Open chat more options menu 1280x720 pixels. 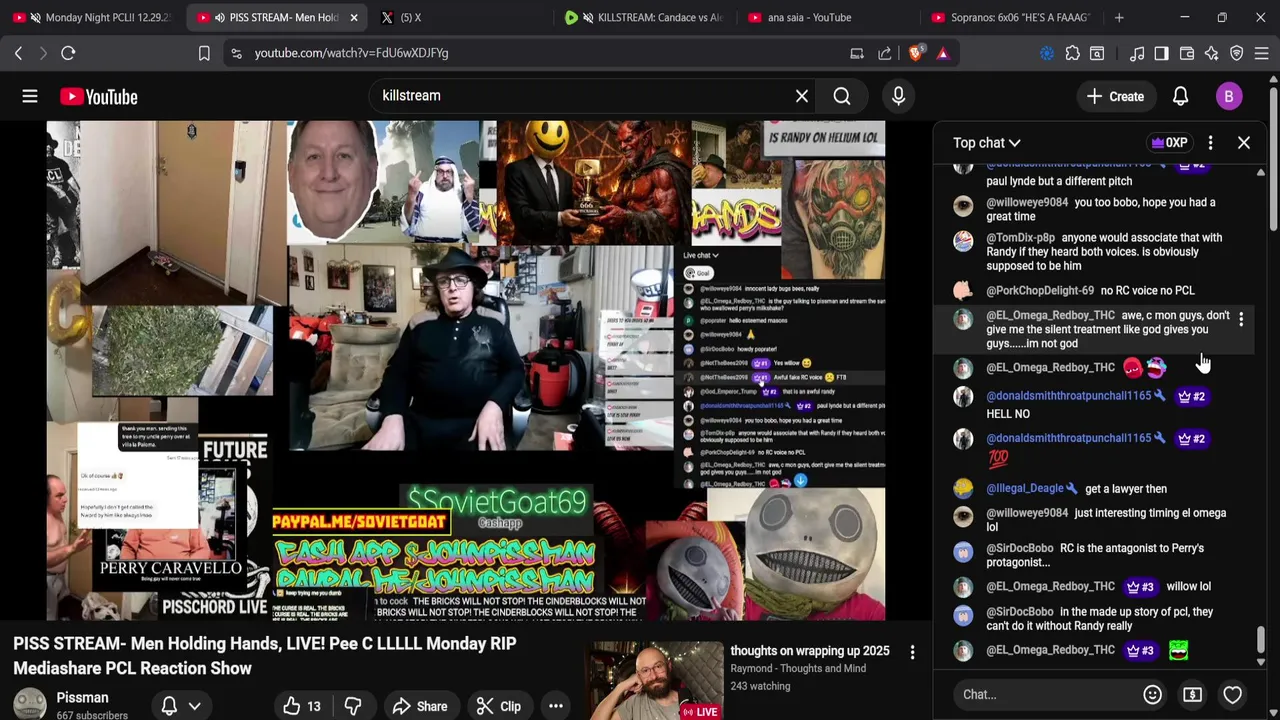(1210, 143)
